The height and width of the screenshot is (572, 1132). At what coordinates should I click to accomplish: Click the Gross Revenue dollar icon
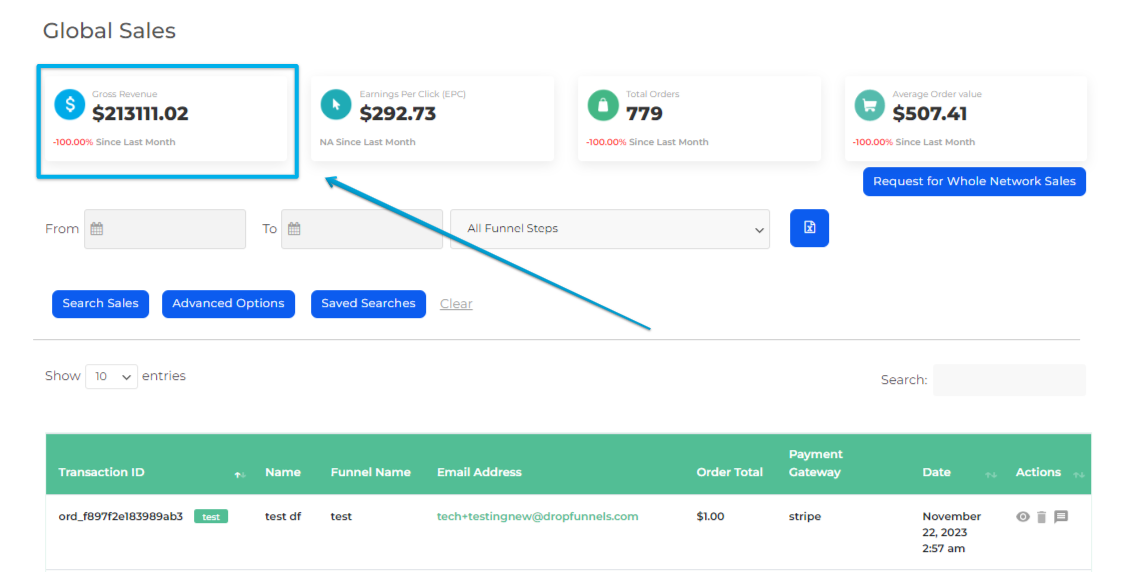pos(70,104)
